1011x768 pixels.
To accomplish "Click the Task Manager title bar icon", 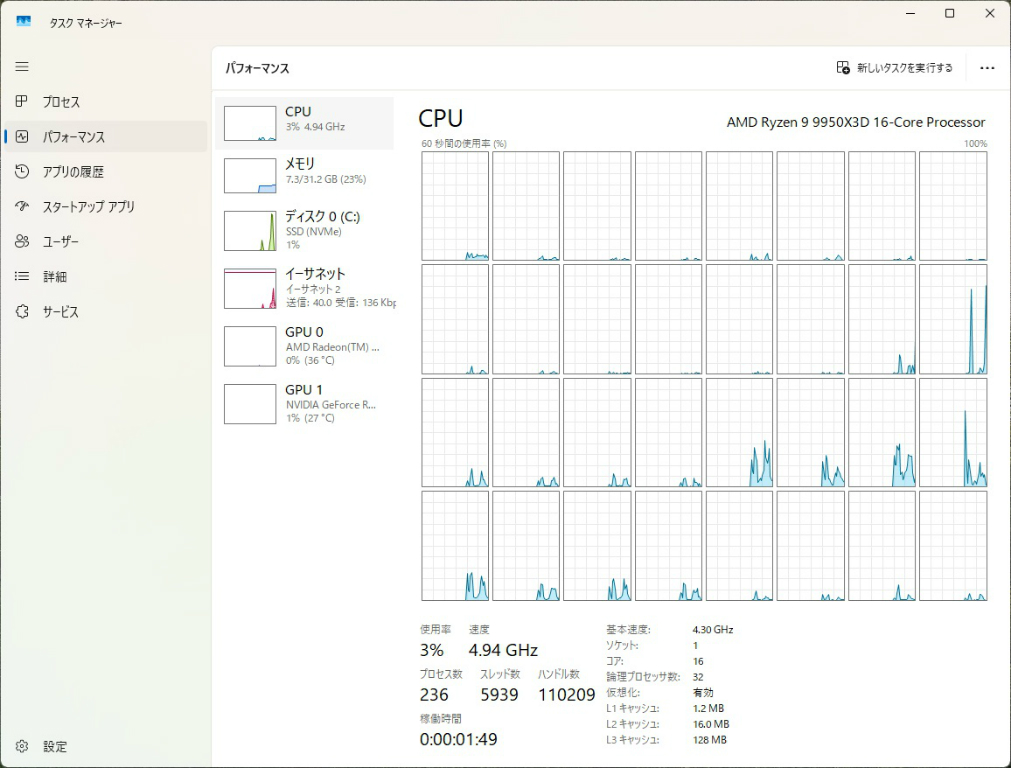I will coord(23,22).
